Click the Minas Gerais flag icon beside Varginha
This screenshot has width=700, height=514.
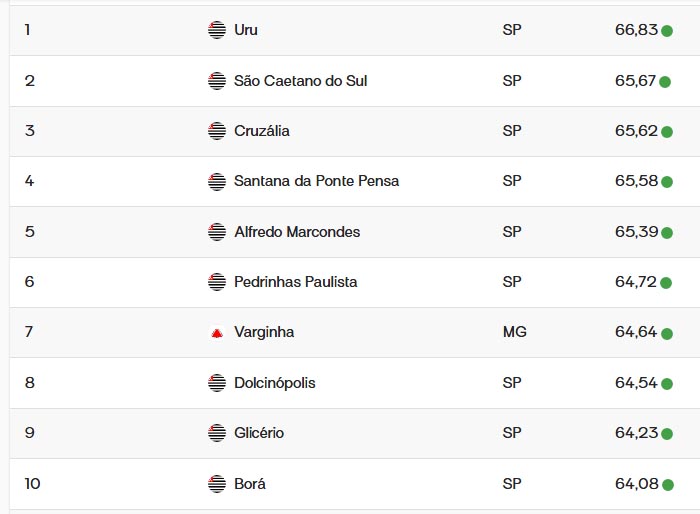point(217,333)
